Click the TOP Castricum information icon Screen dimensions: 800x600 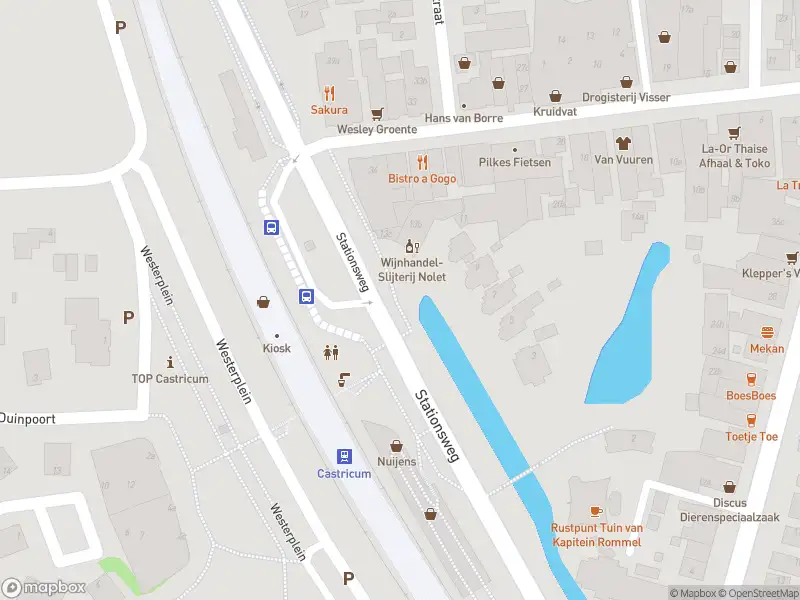point(170,362)
